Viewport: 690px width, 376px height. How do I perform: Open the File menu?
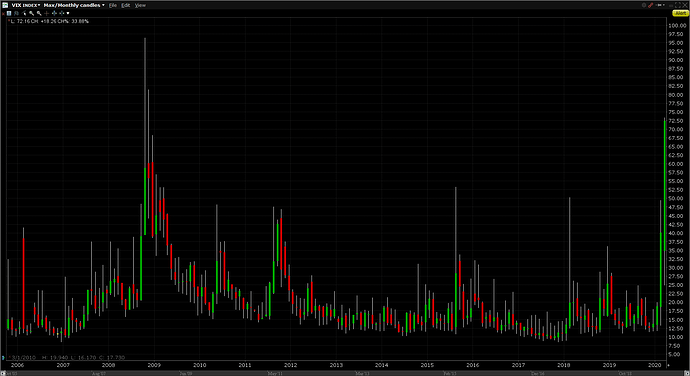tap(113, 5)
